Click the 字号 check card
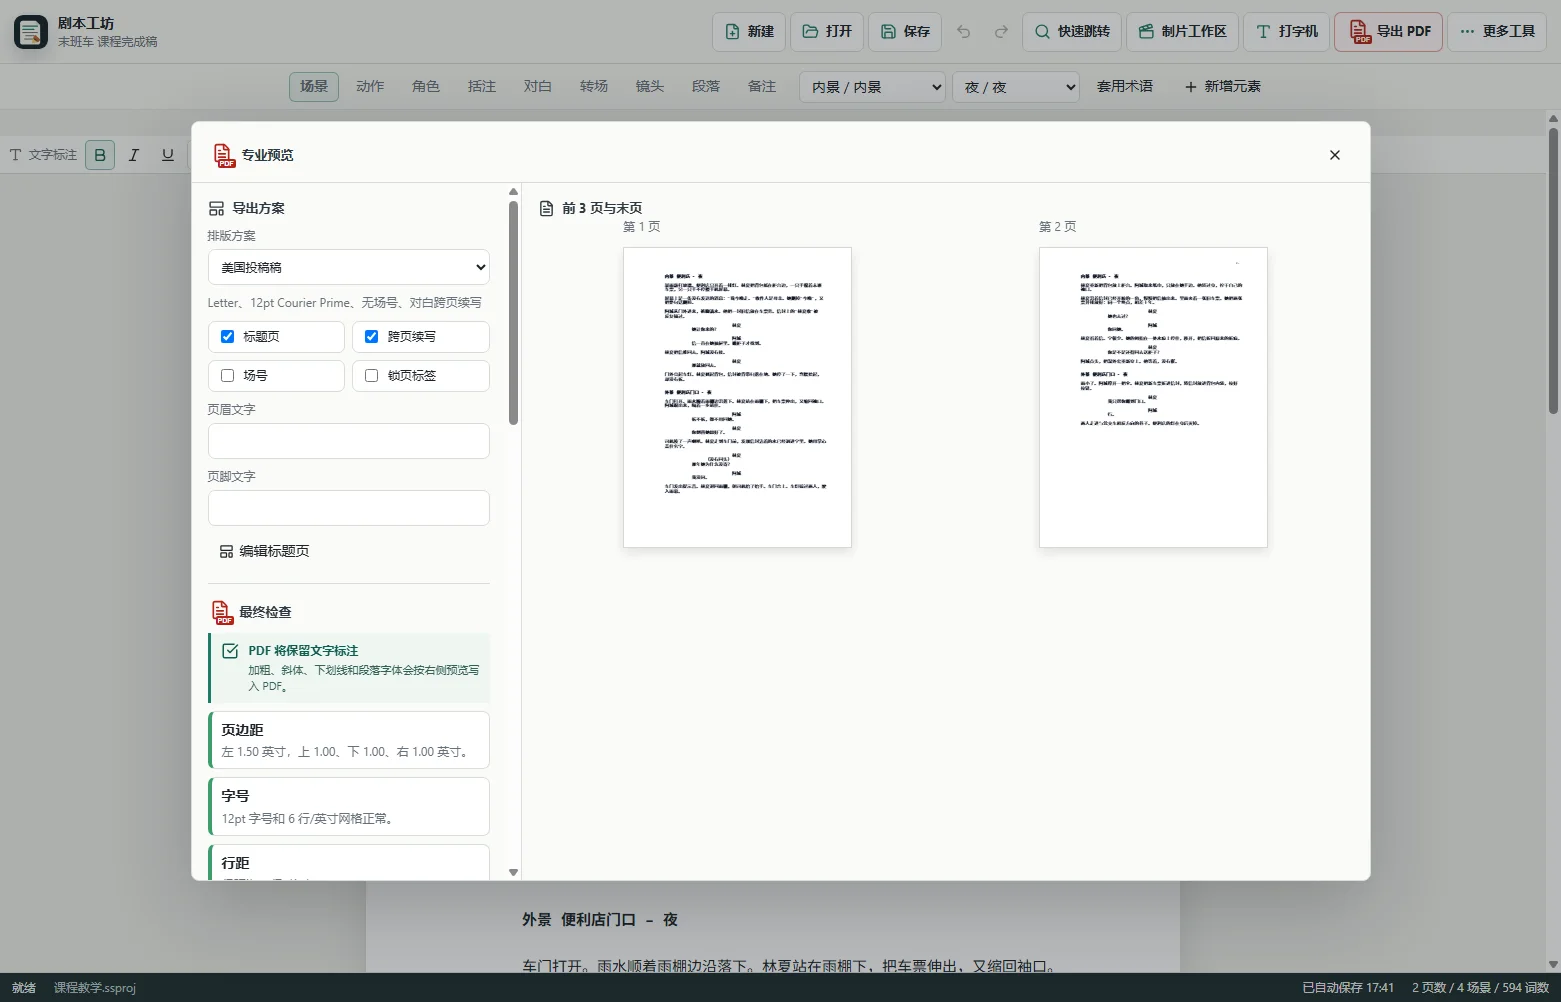Screen dimensions: 1561x1002 tap(349, 806)
